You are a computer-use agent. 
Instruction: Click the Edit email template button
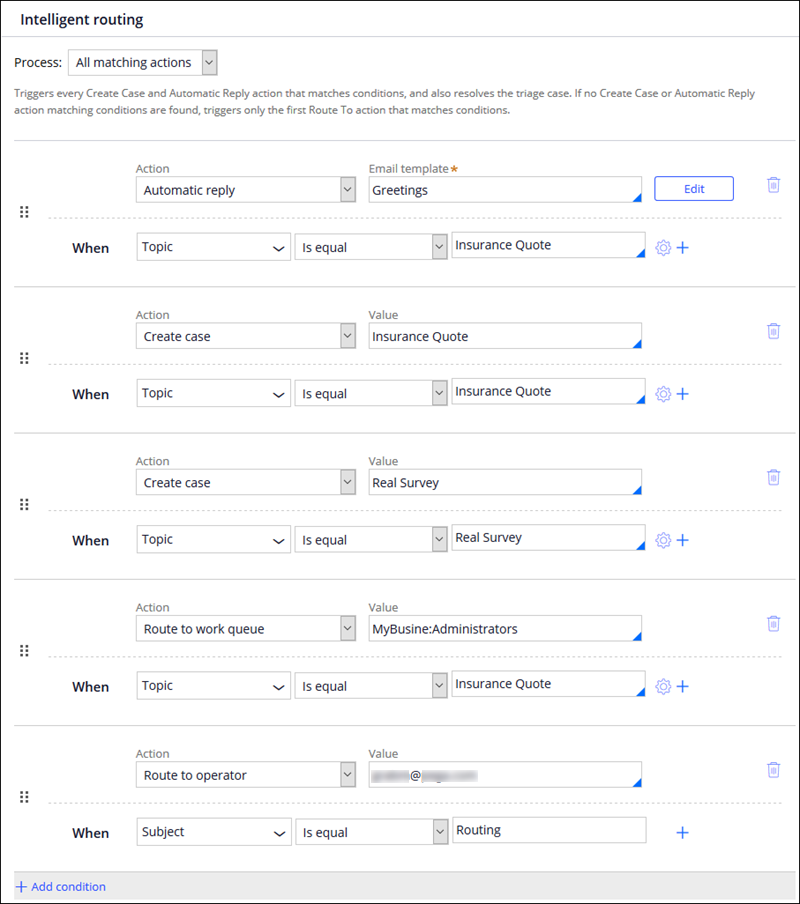(x=694, y=189)
